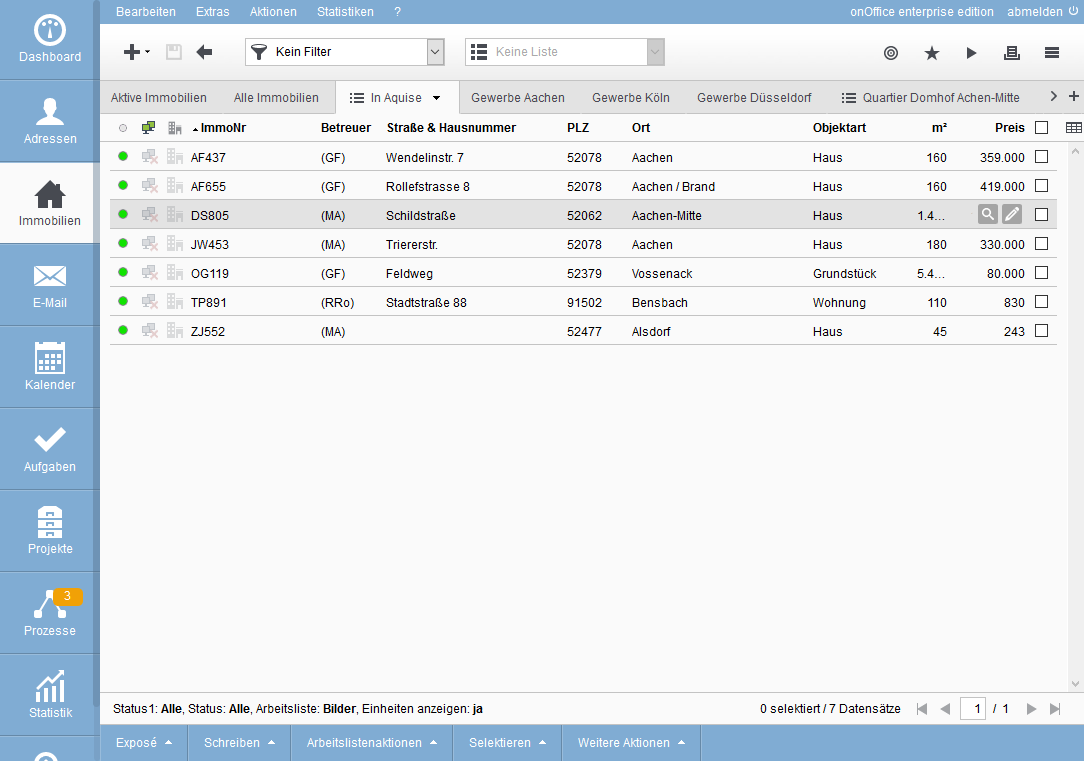Click the target circle icon in toolbar
The height and width of the screenshot is (761, 1084).
click(x=891, y=53)
